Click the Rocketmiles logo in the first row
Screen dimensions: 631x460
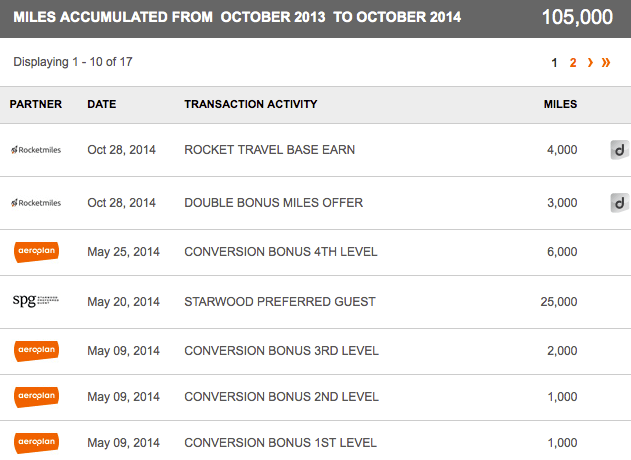(x=36, y=150)
